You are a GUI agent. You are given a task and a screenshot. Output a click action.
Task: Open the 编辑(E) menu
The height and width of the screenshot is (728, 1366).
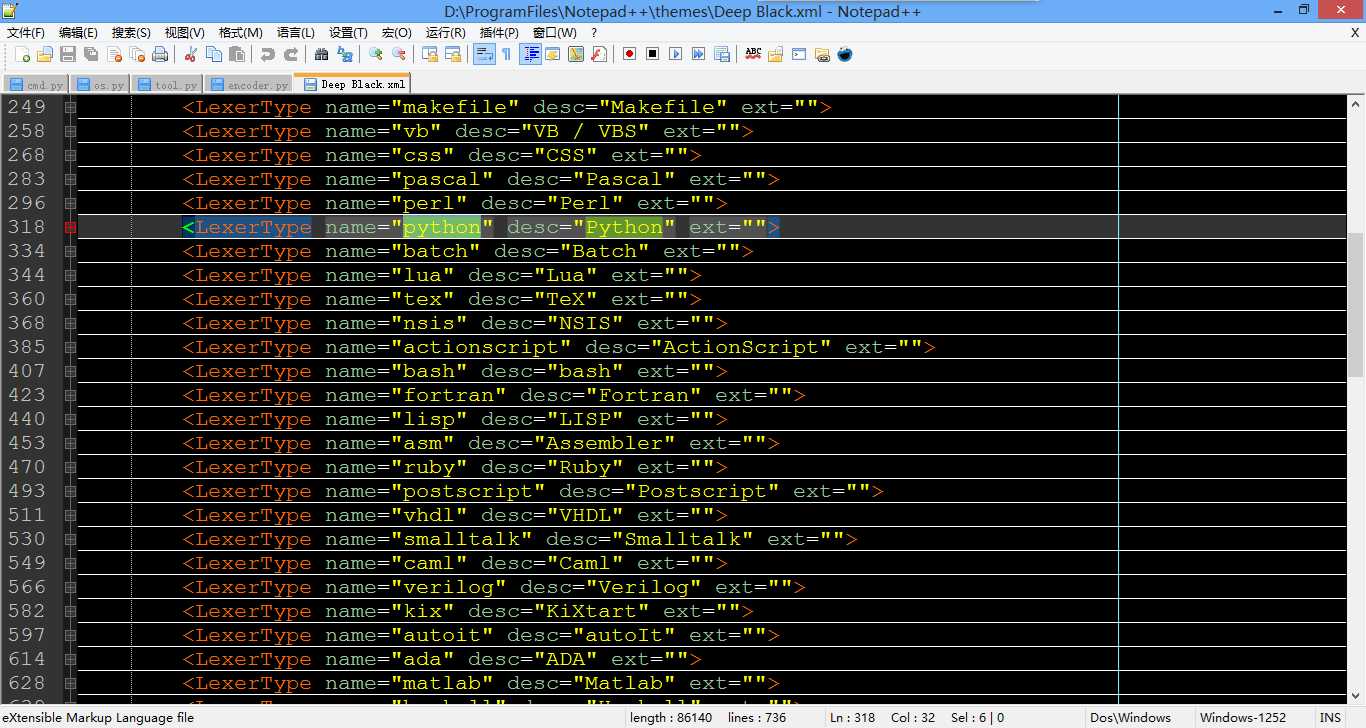(x=78, y=33)
